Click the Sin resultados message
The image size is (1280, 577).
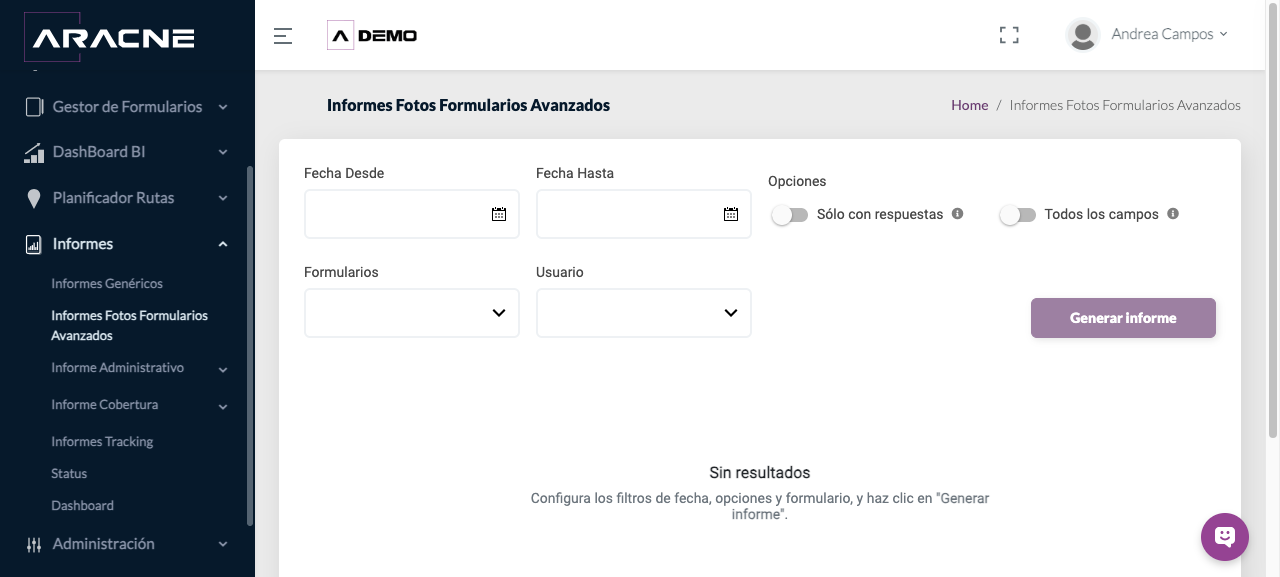(760, 472)
